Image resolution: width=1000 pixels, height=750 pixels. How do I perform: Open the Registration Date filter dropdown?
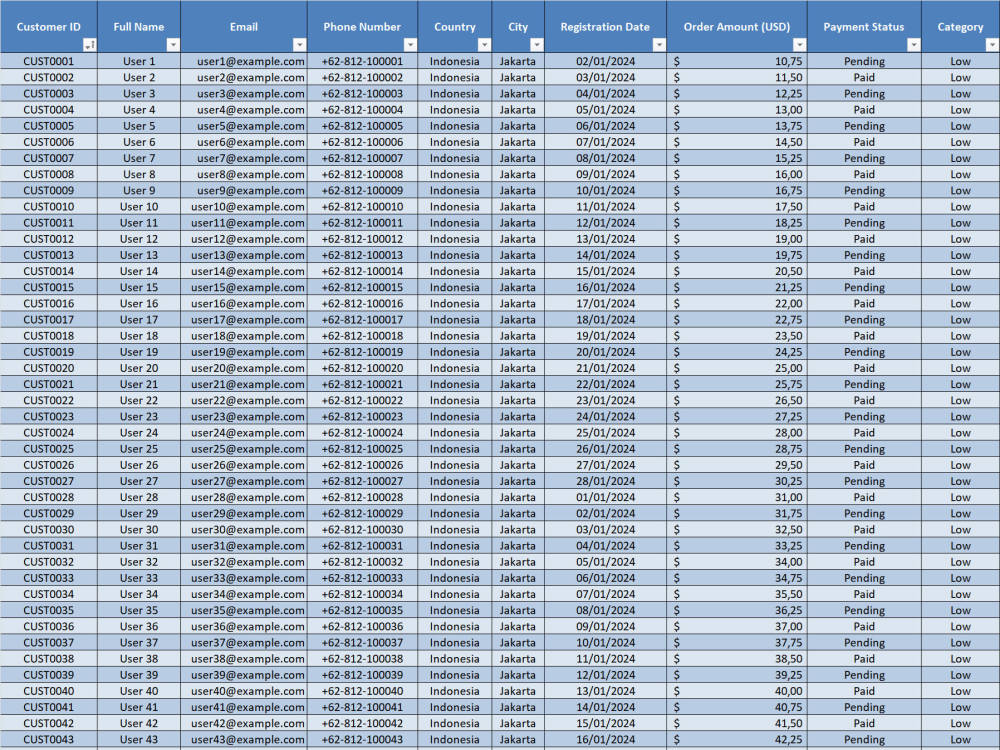(x=659, y=45)
